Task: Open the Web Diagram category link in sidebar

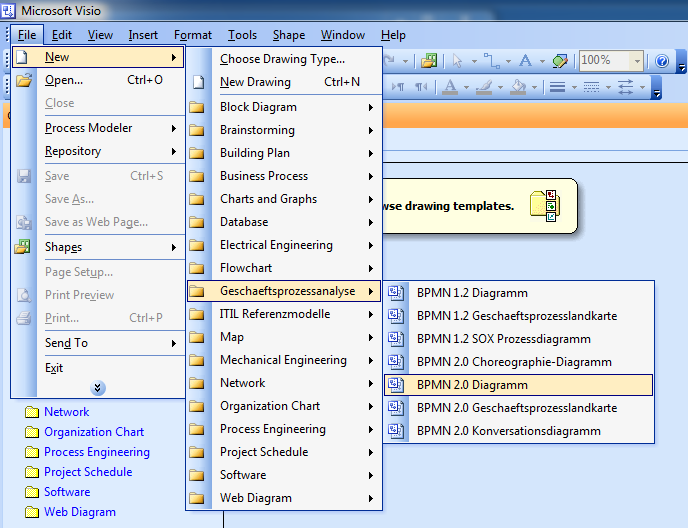Action: pos(80,512)
